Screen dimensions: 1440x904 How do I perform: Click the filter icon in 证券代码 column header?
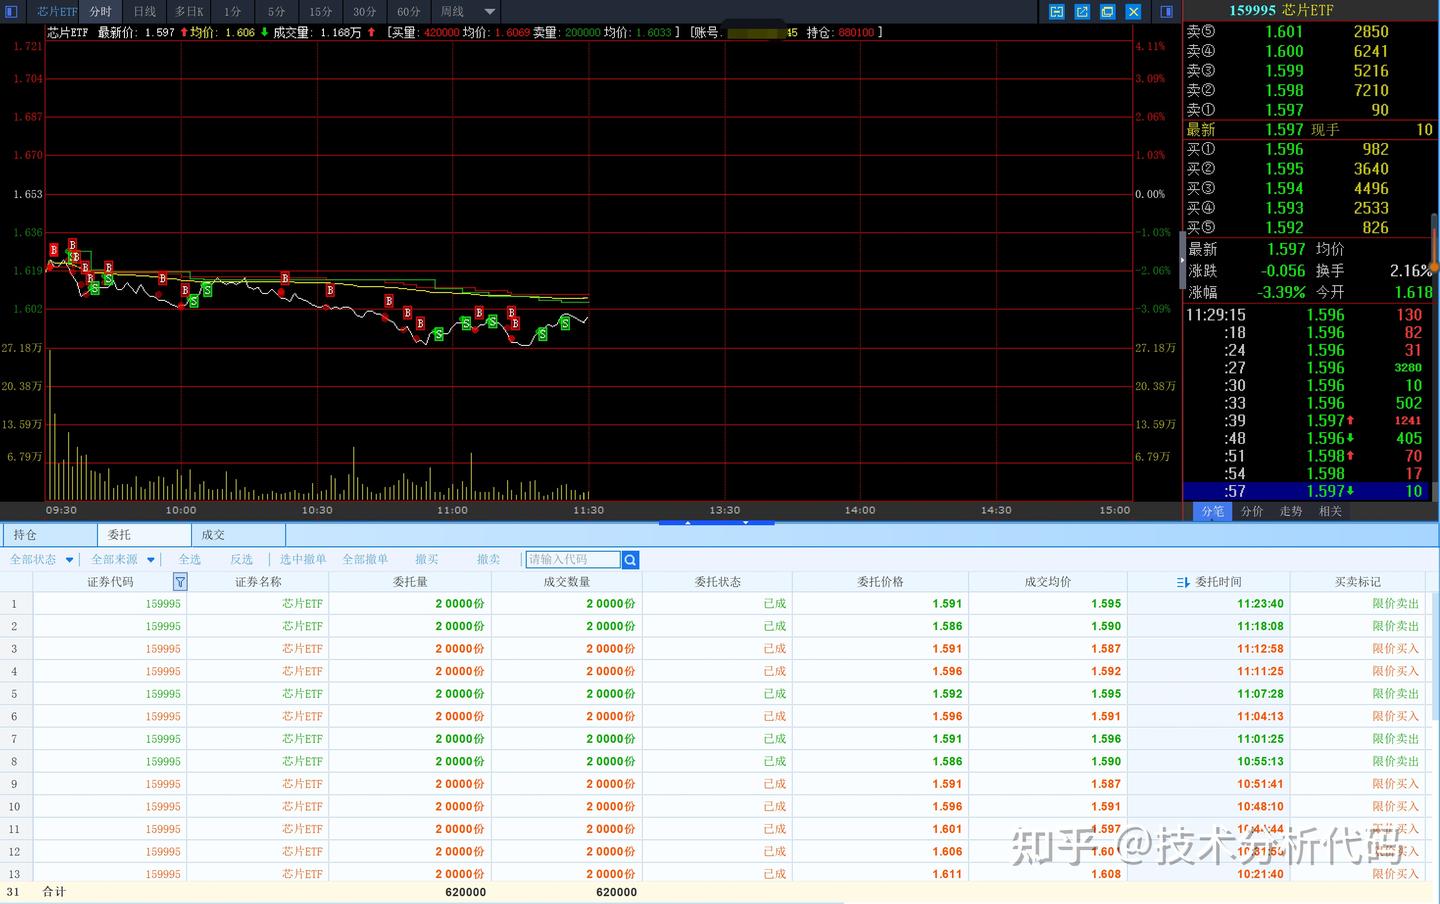(180, 582)
